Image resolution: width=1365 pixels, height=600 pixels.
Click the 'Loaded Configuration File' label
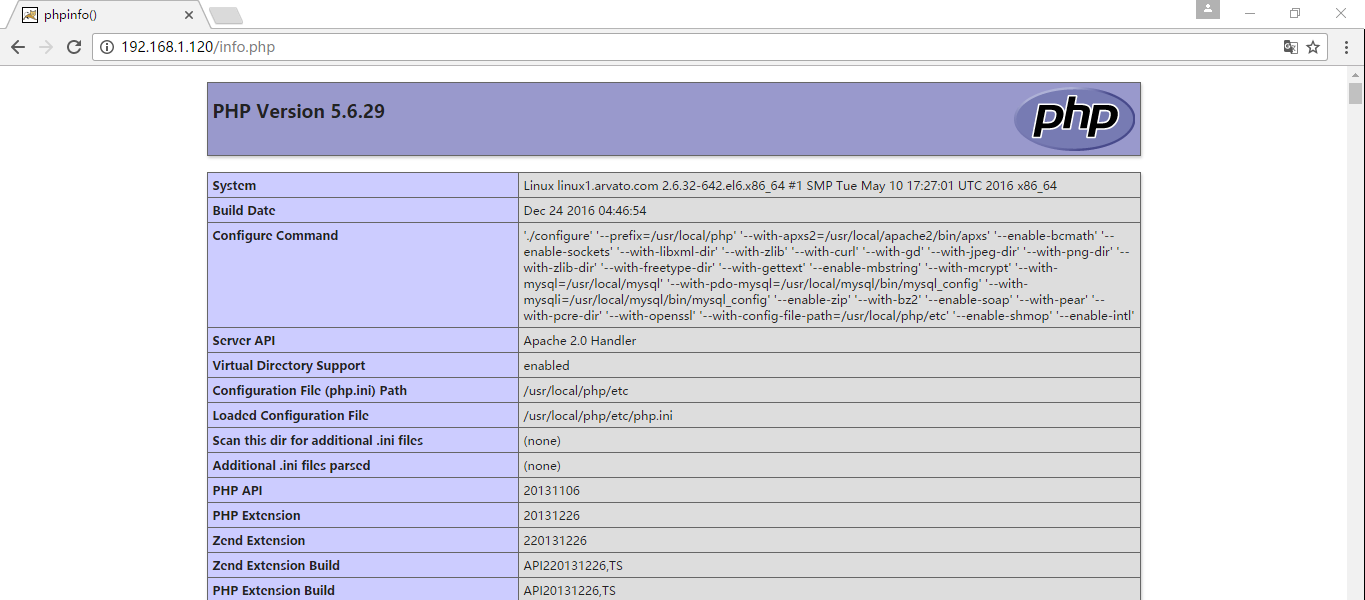pos(291,416)
